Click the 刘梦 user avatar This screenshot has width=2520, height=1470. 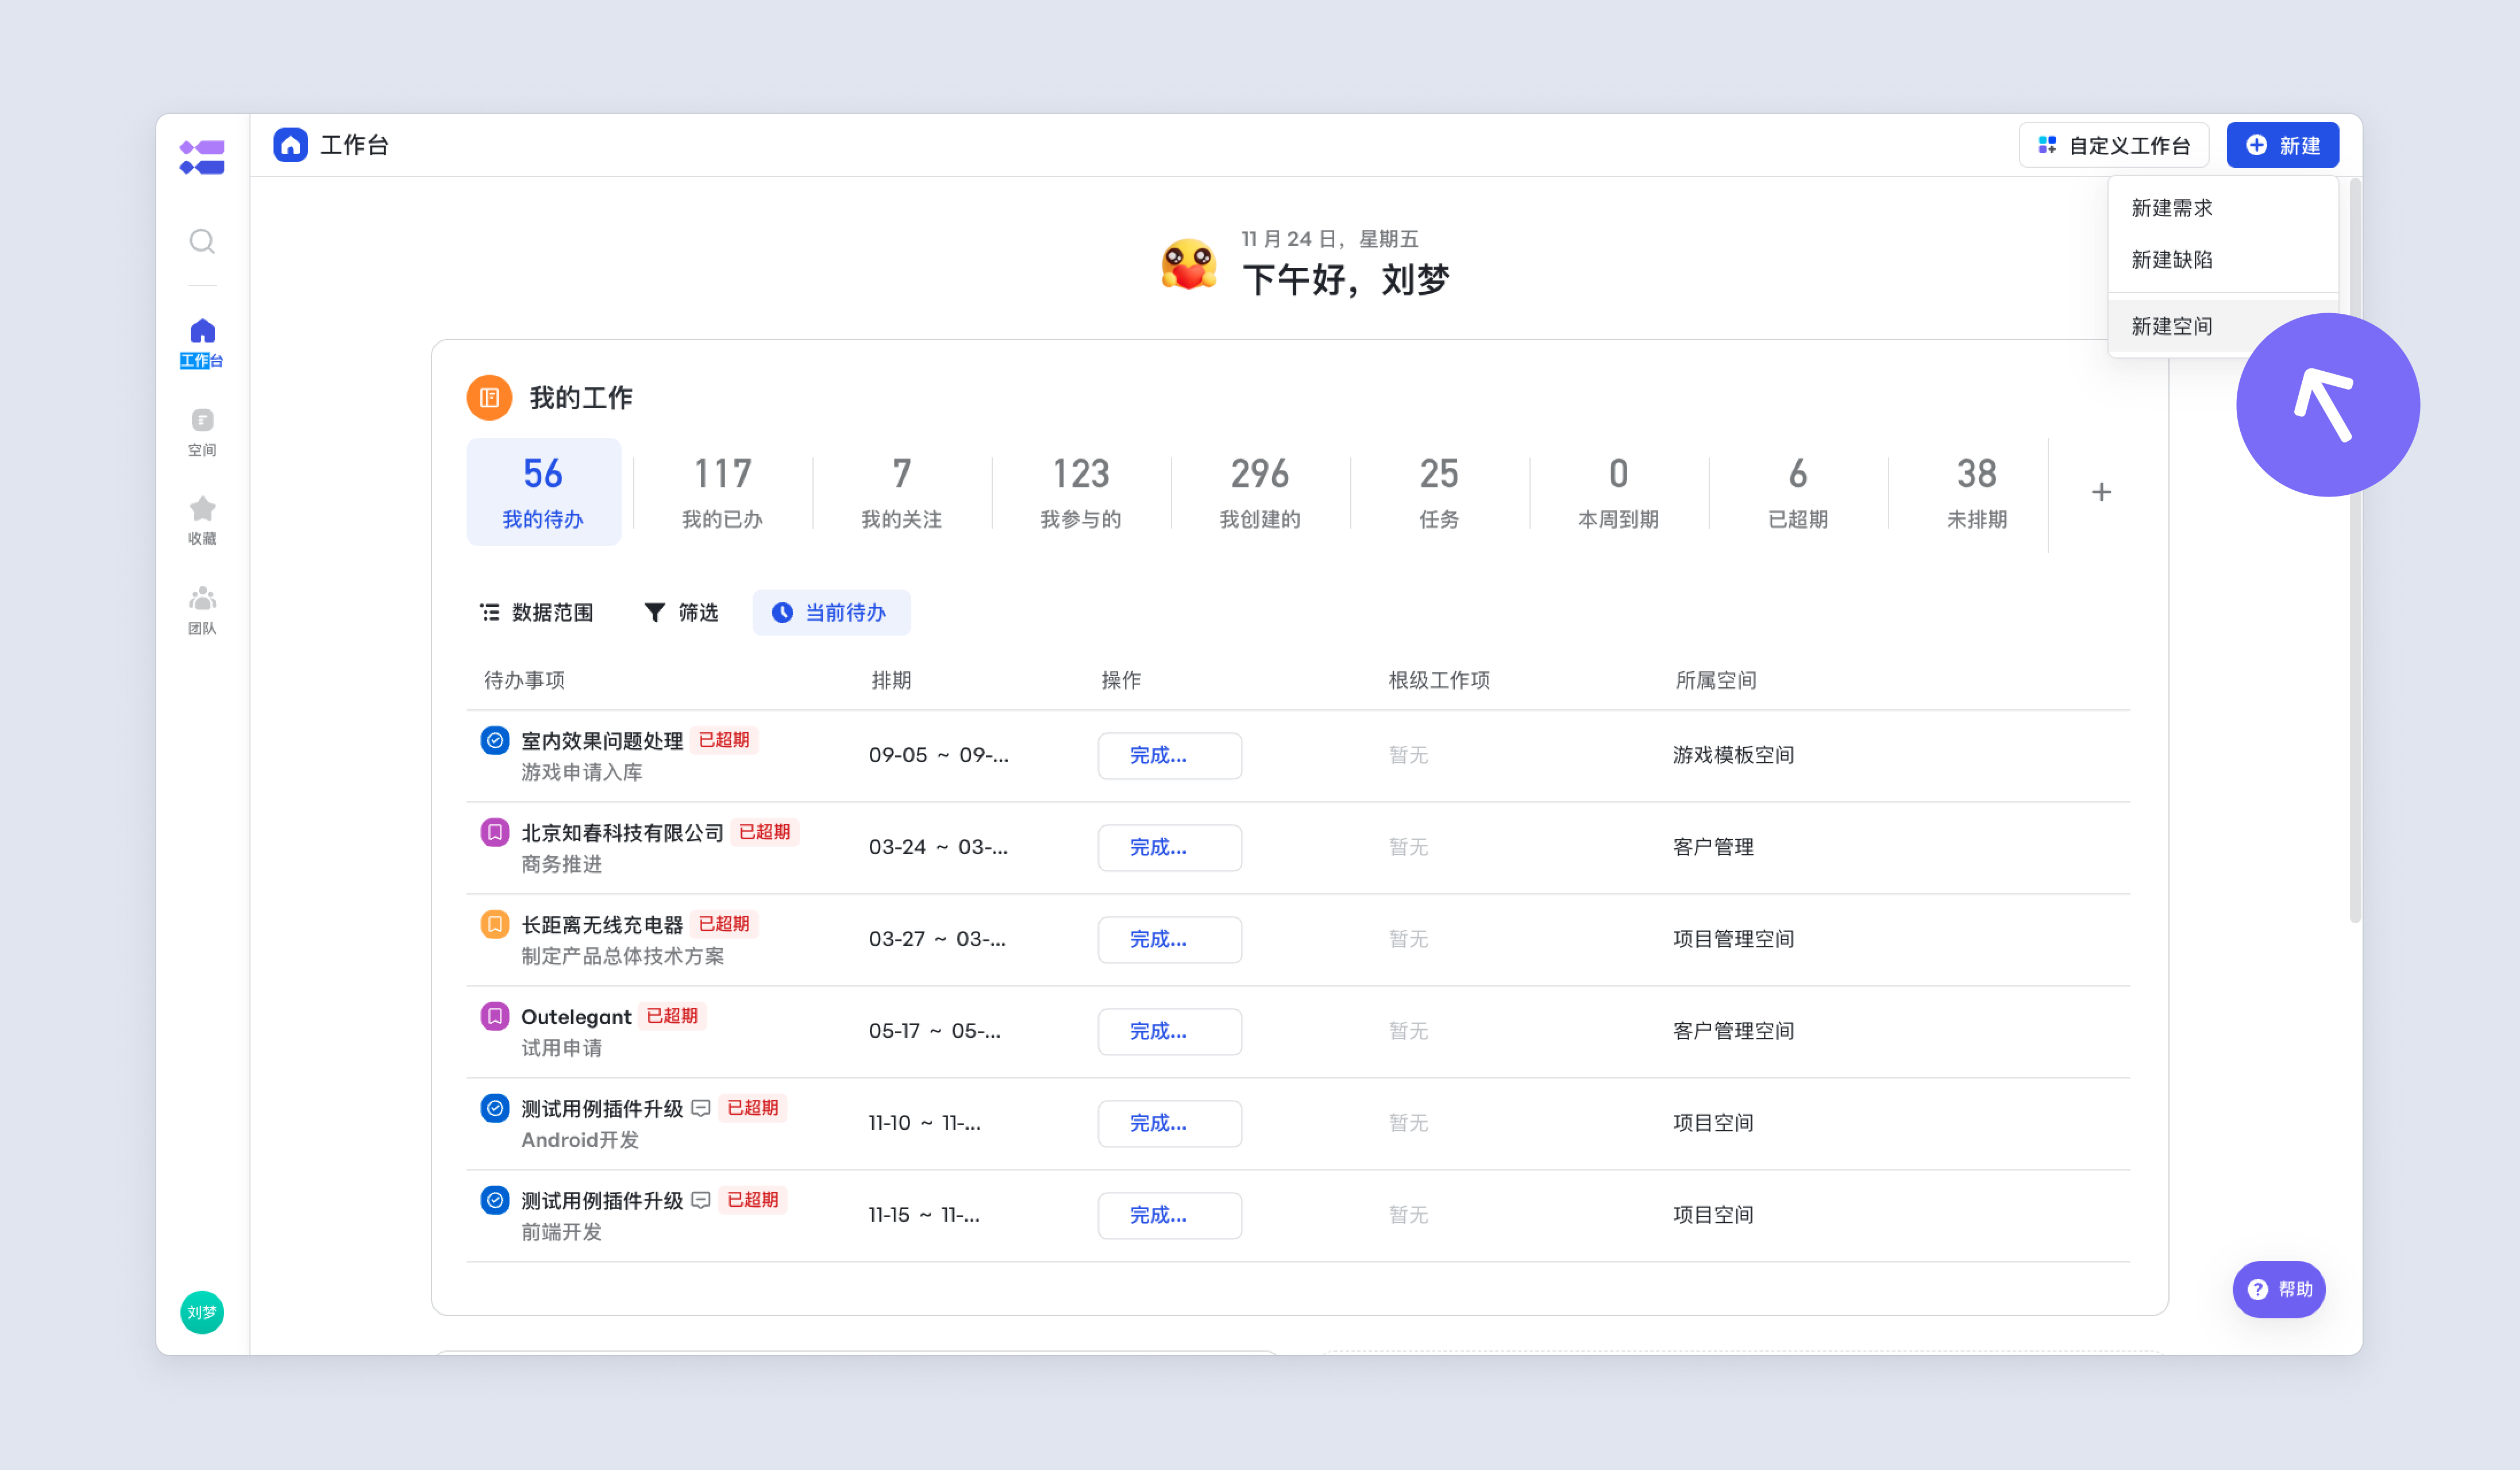coord(202,1312)
